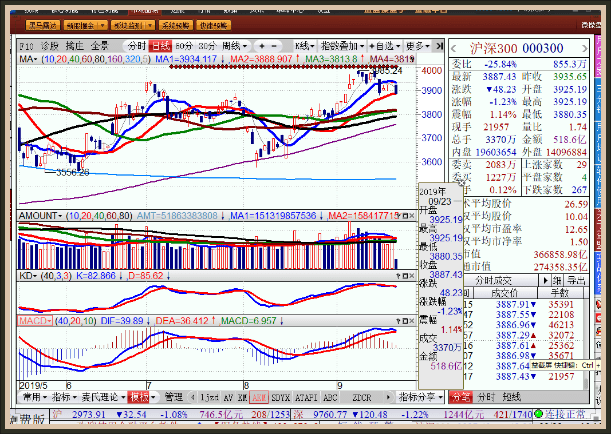This screenshot has width=611, height=434.
Task: Close the date info popup with X
Action: [x=461, y=182]
